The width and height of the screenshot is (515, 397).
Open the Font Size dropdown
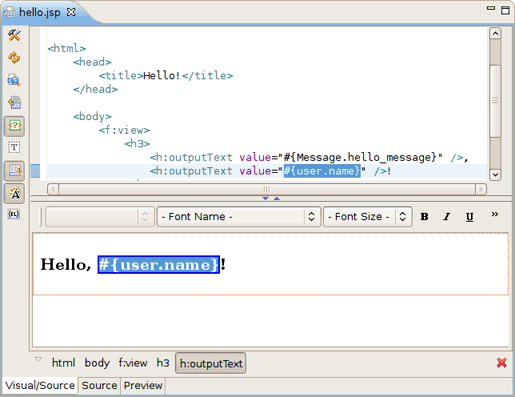coord(367,217)
